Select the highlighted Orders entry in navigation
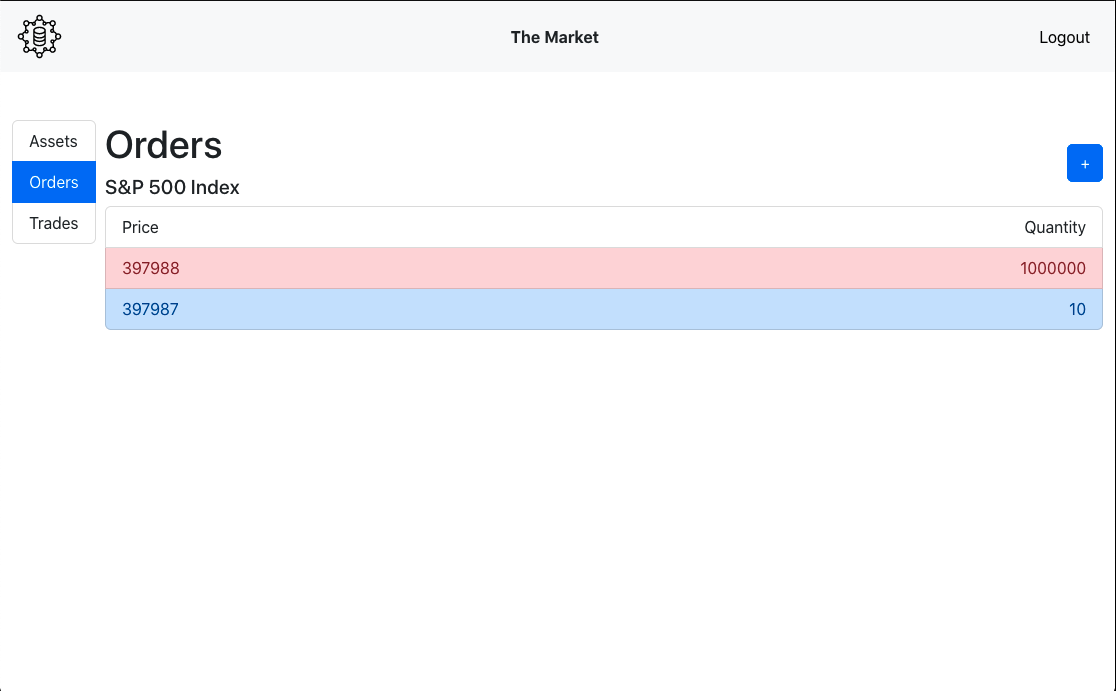The width and height of the screenshot is (1116, 691). click(x=53, y=182)
